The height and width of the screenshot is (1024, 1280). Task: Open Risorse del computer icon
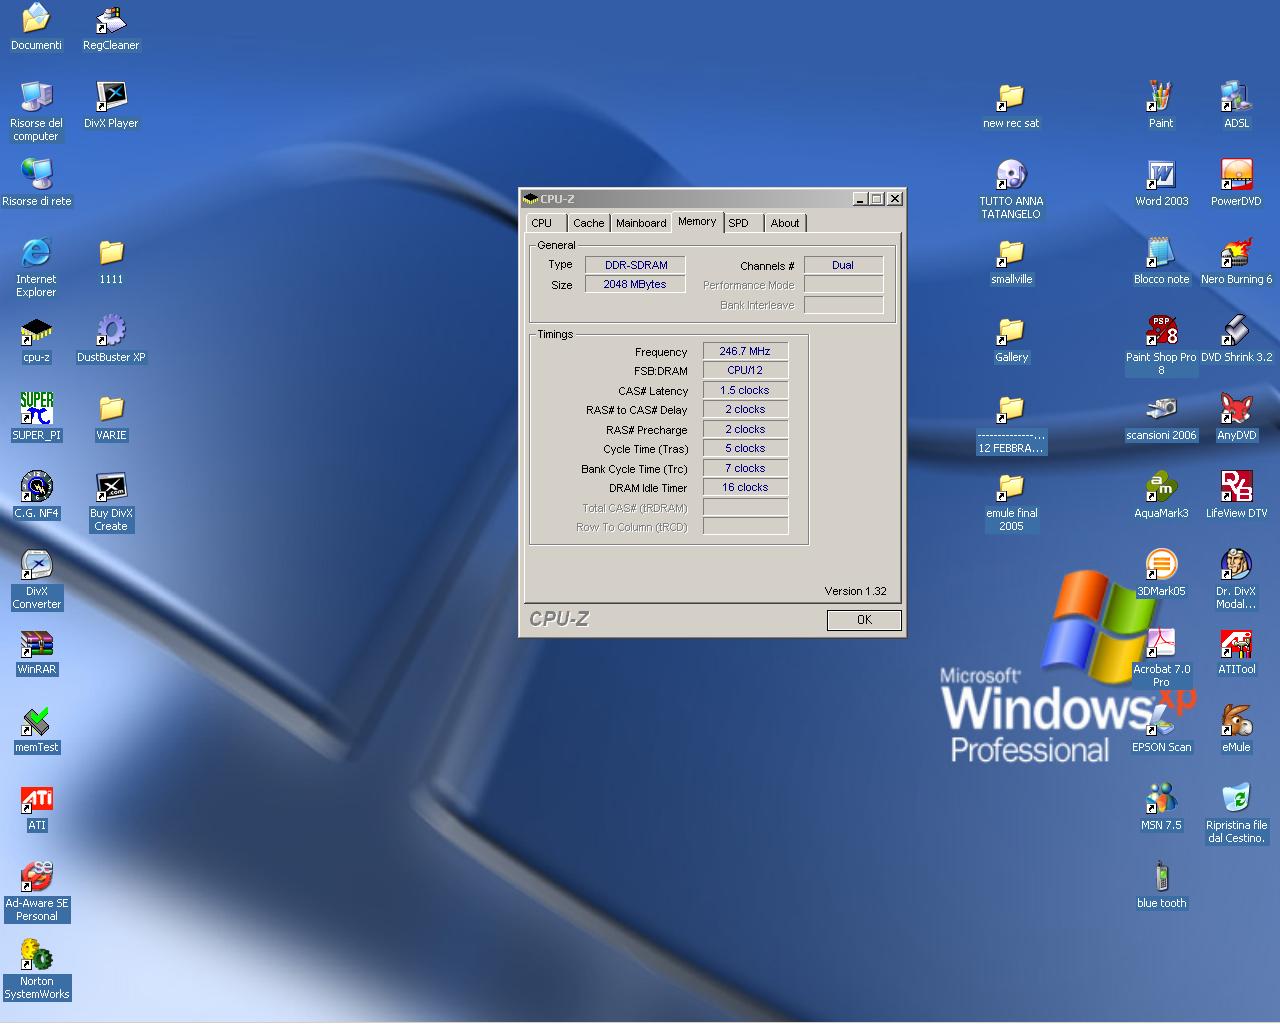[x=36, y=111]
